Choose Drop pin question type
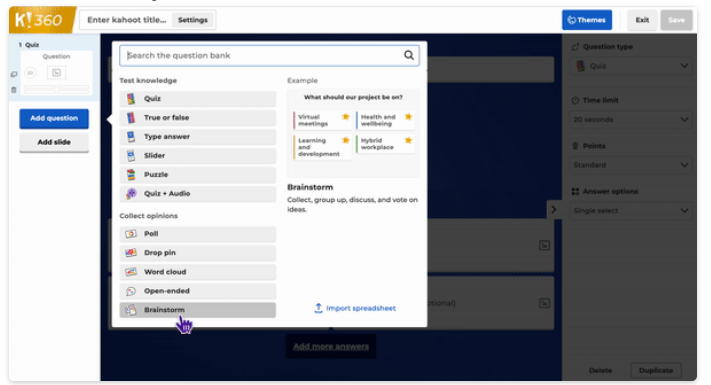The image size is (711, 385). [198, 253]
